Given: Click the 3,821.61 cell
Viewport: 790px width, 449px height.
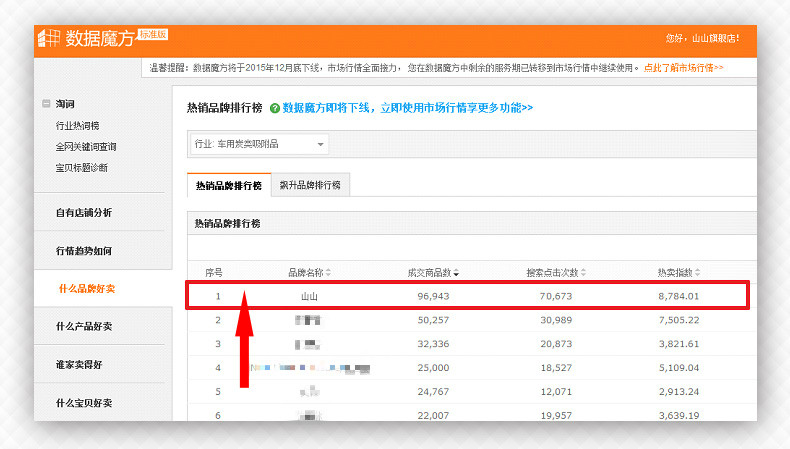Looking at the screenshot, I should click(x=679, y=344).
